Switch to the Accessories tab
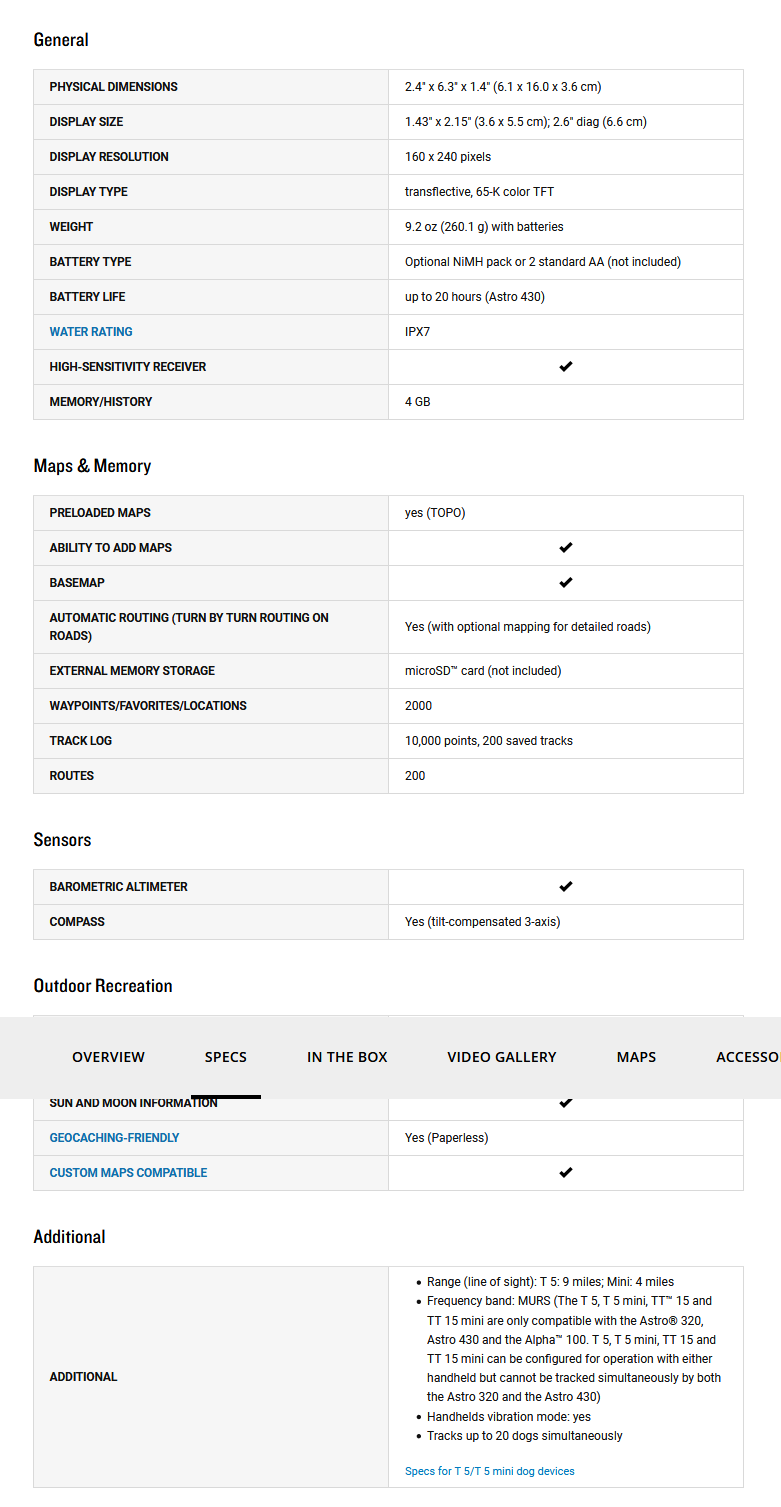This screenshot has width=781, height=1507. 748,1057
